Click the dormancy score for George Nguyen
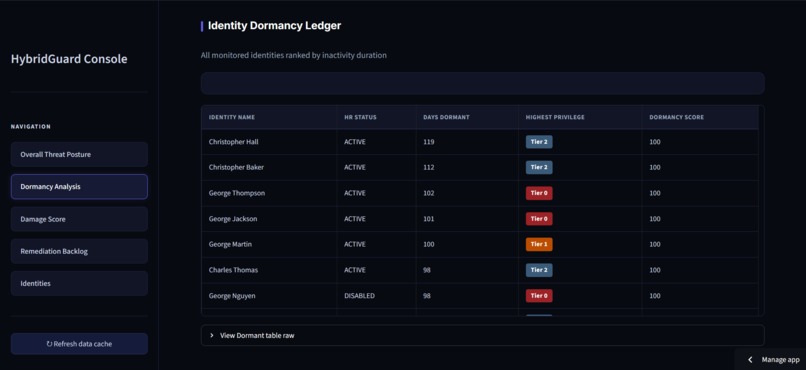The height and width of the screenshot is (370, 806). coord(655,296)
